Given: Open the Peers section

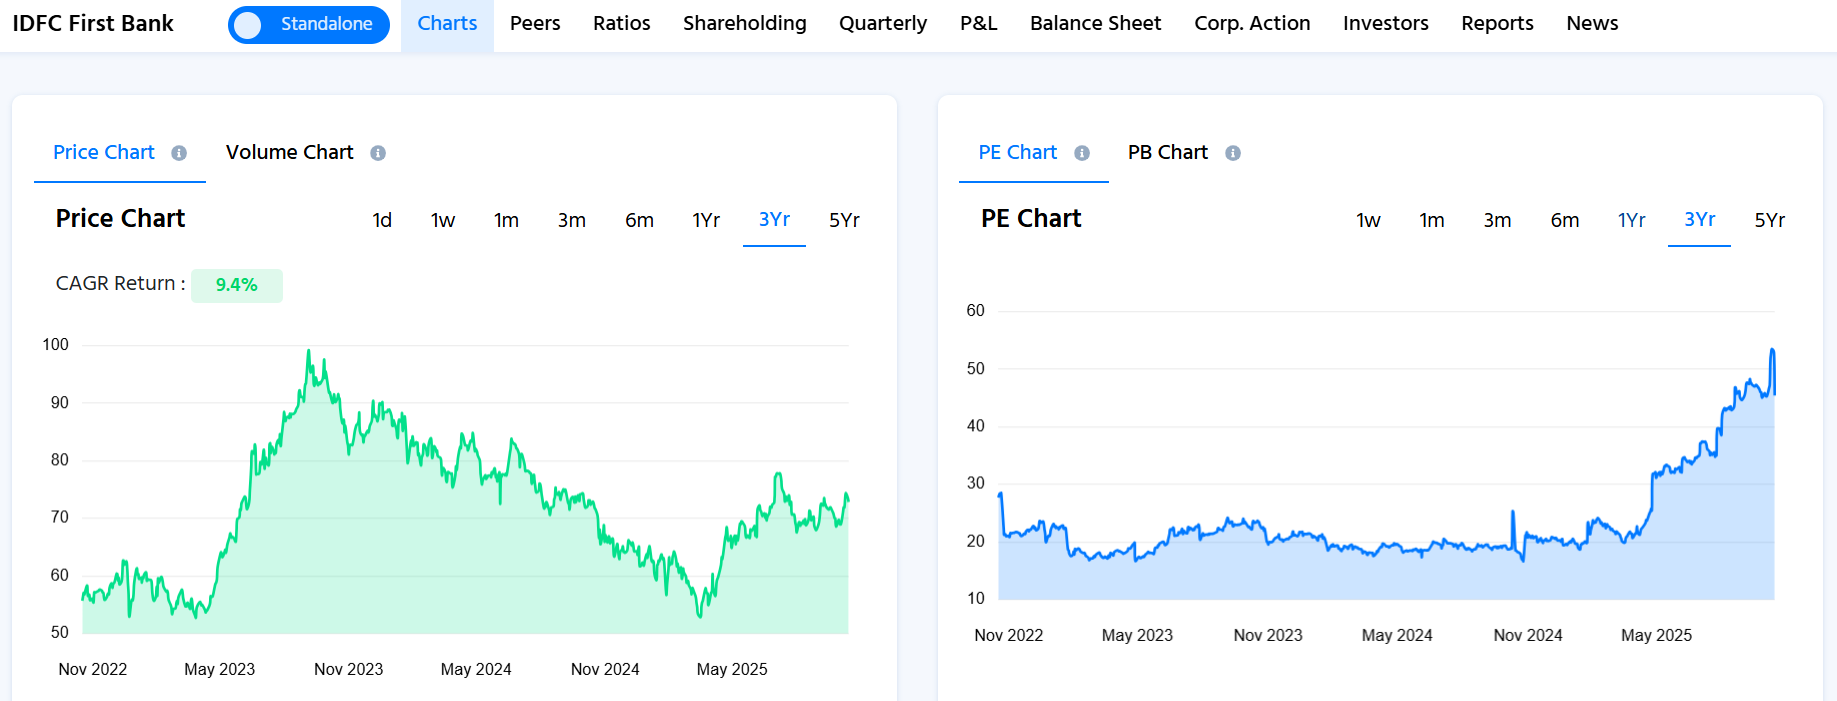Looking at the screenshot, I should pos(535,24).
